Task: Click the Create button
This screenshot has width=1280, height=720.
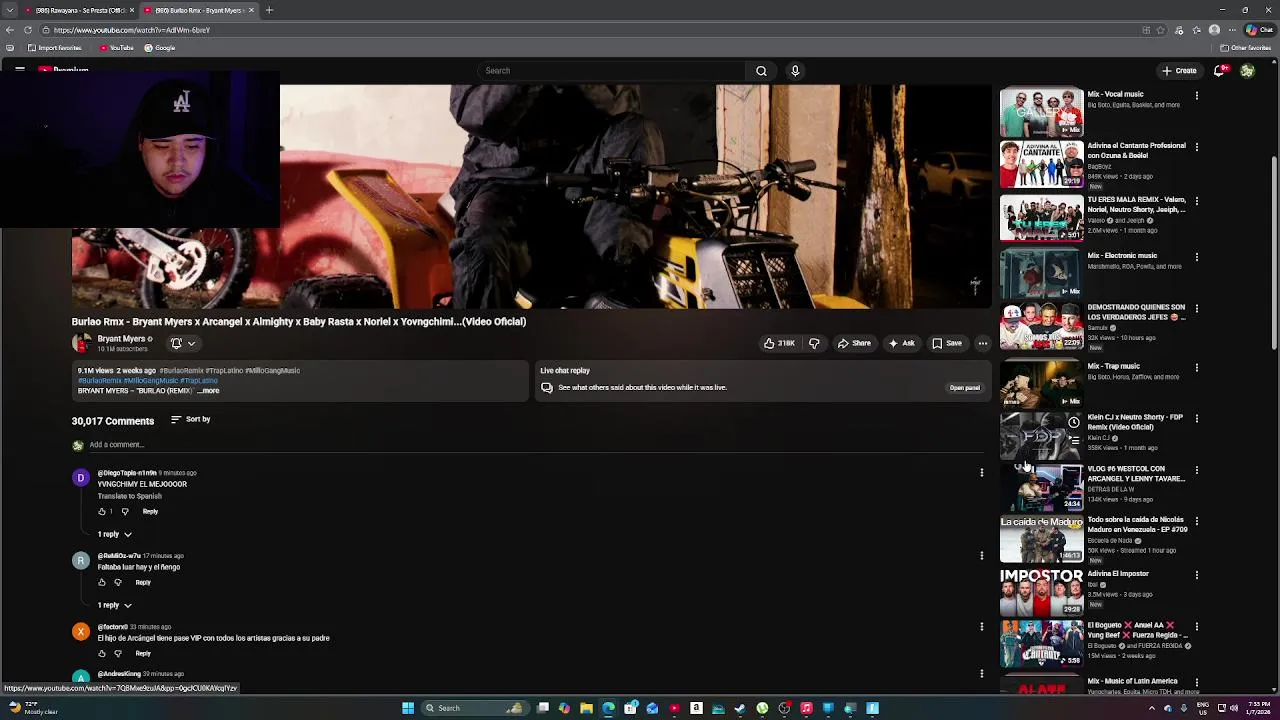Action: (1179, 71)
